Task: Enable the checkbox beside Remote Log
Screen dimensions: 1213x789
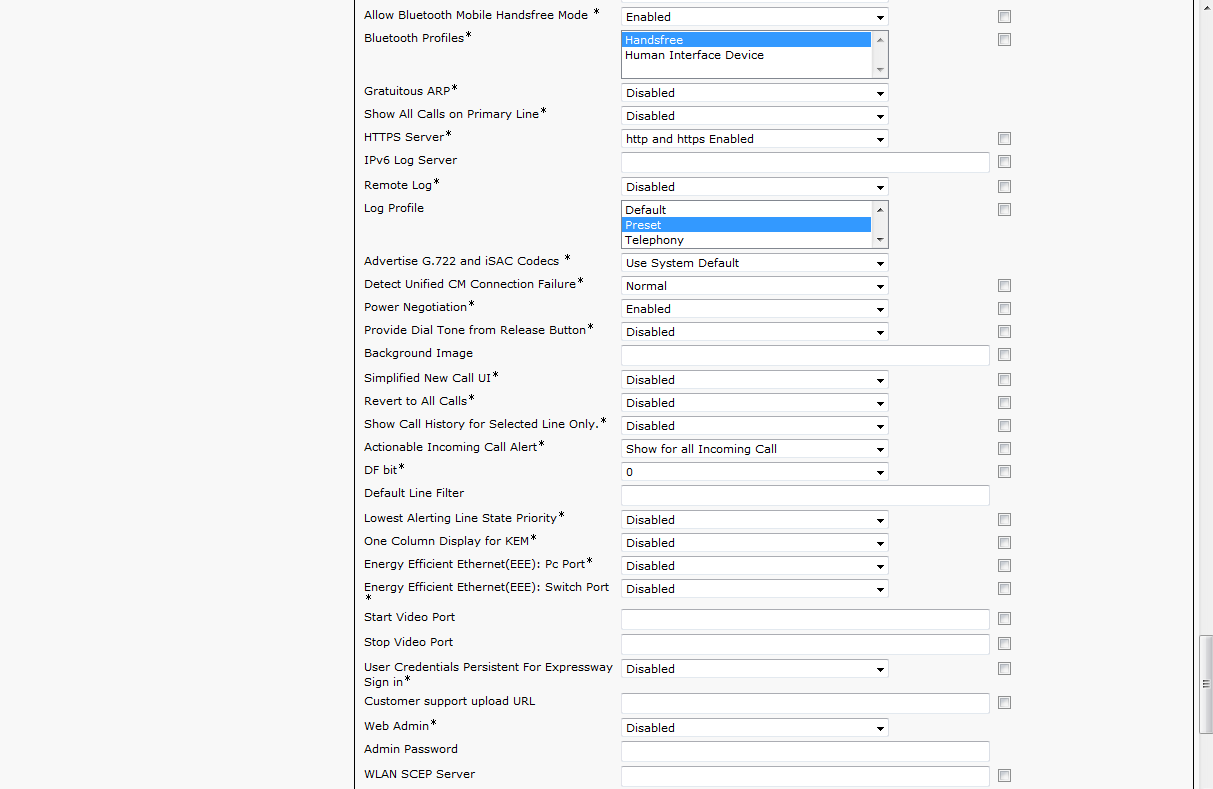Action: coord(1004,187)
